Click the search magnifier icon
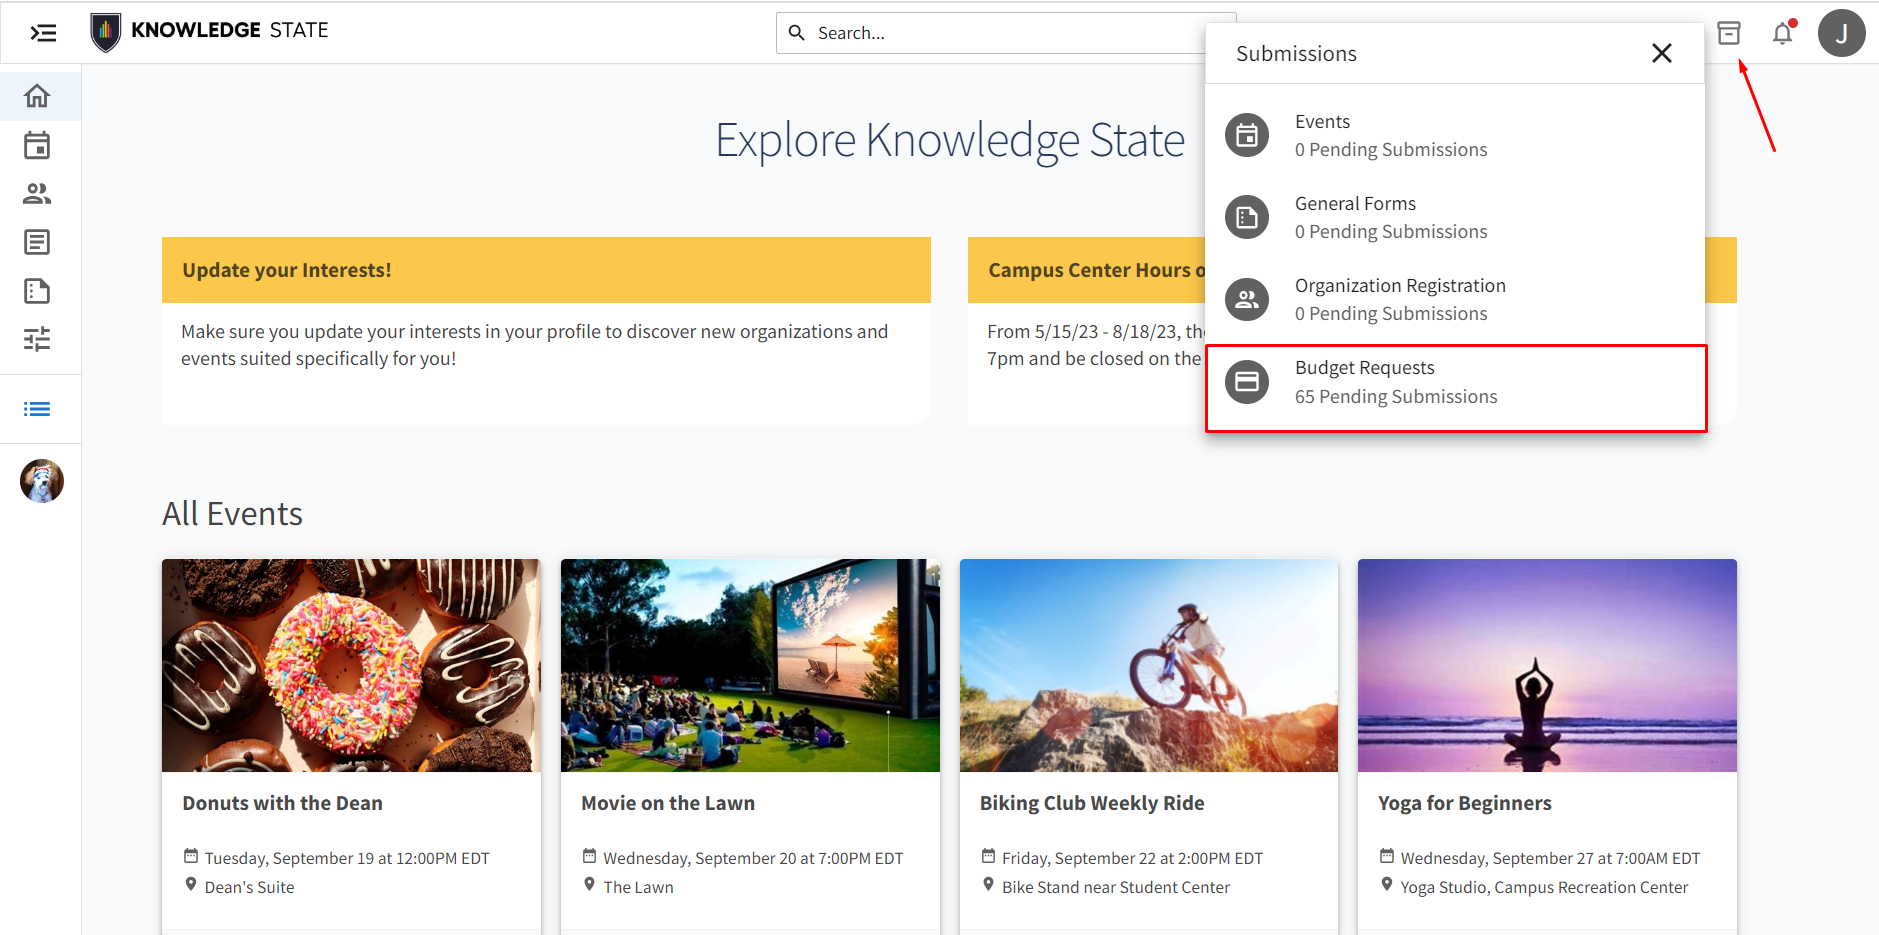The image size is (1879, 935). tap(797, 33)
